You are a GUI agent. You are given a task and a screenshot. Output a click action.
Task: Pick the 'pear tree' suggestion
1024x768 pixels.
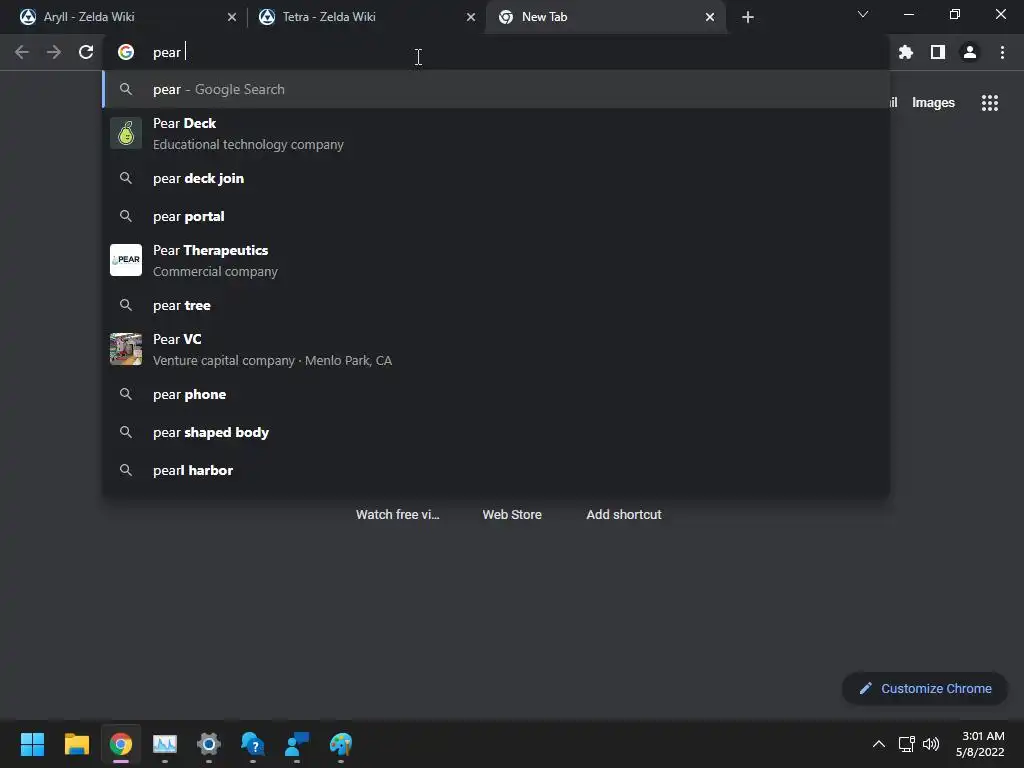click(496, 305)
